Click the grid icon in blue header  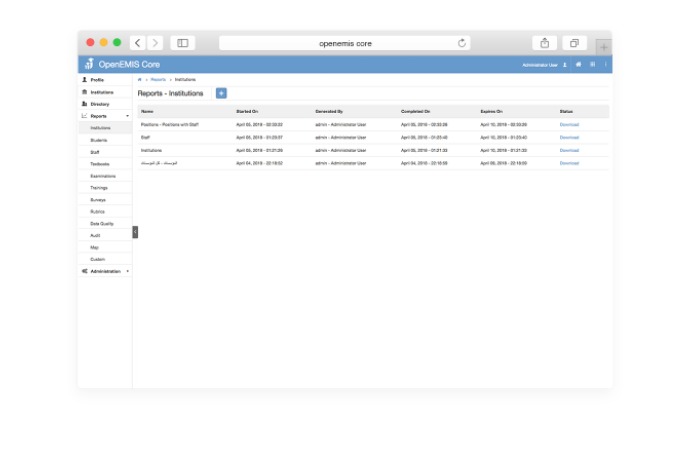pyautogui.click(x=593, y=64)
